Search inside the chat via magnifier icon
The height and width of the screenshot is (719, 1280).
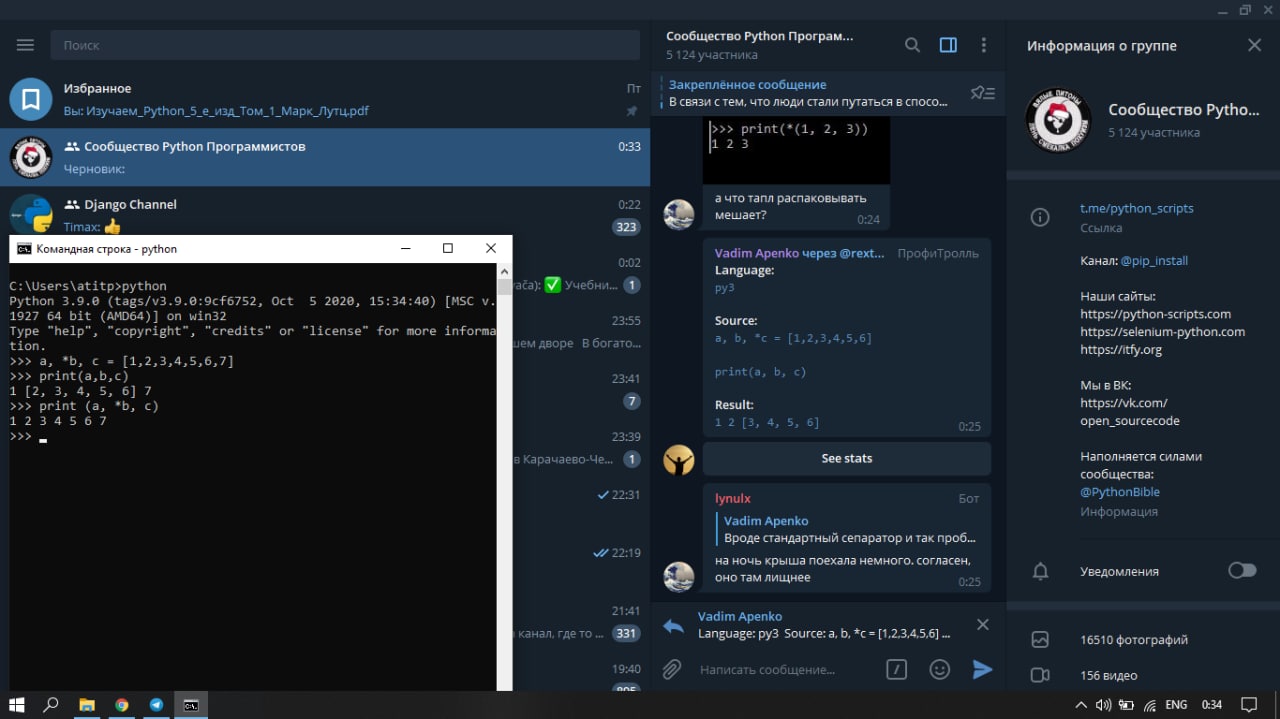tap(912, 45)
